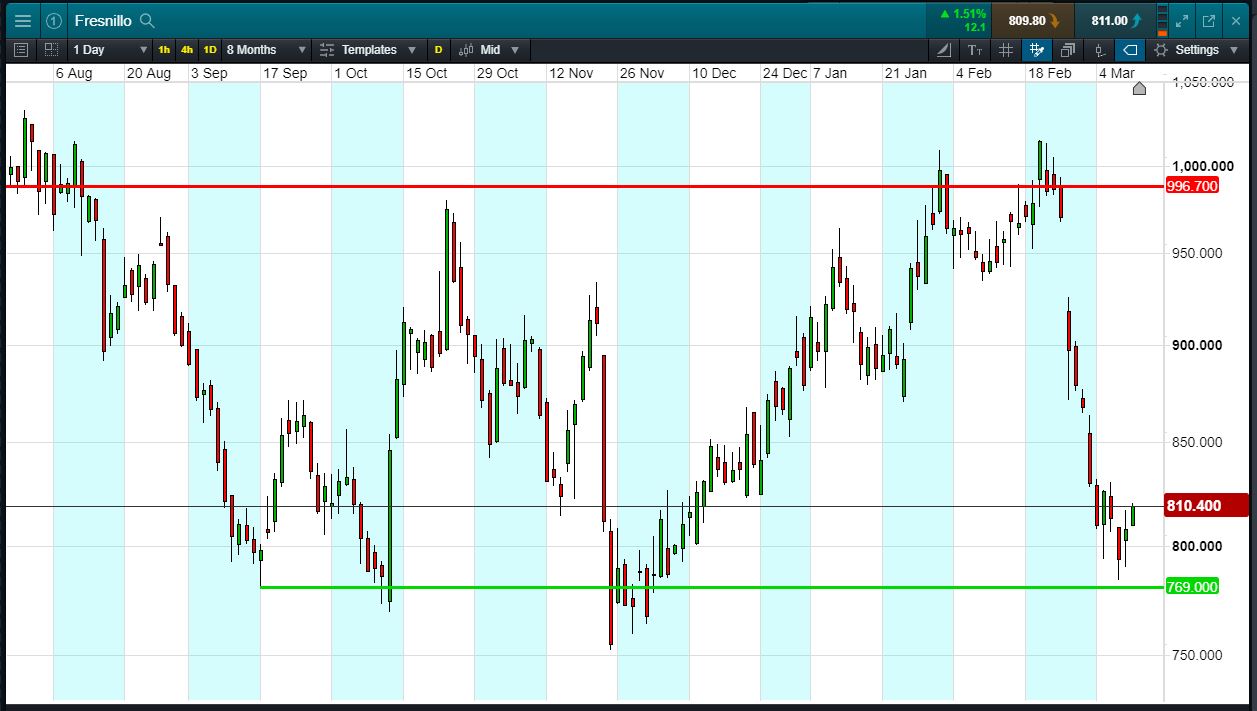Select the 1h quick interval

(x=164, y=49)
